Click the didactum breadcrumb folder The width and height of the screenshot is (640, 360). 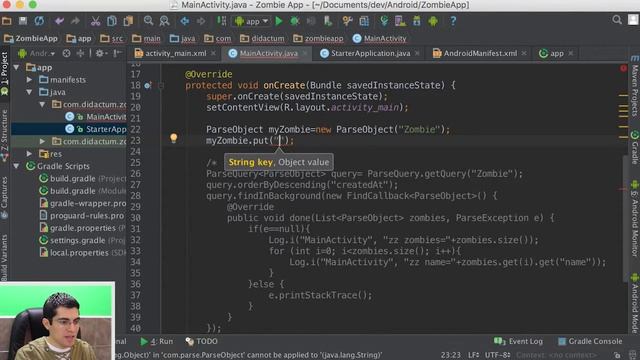pos(262,38)
